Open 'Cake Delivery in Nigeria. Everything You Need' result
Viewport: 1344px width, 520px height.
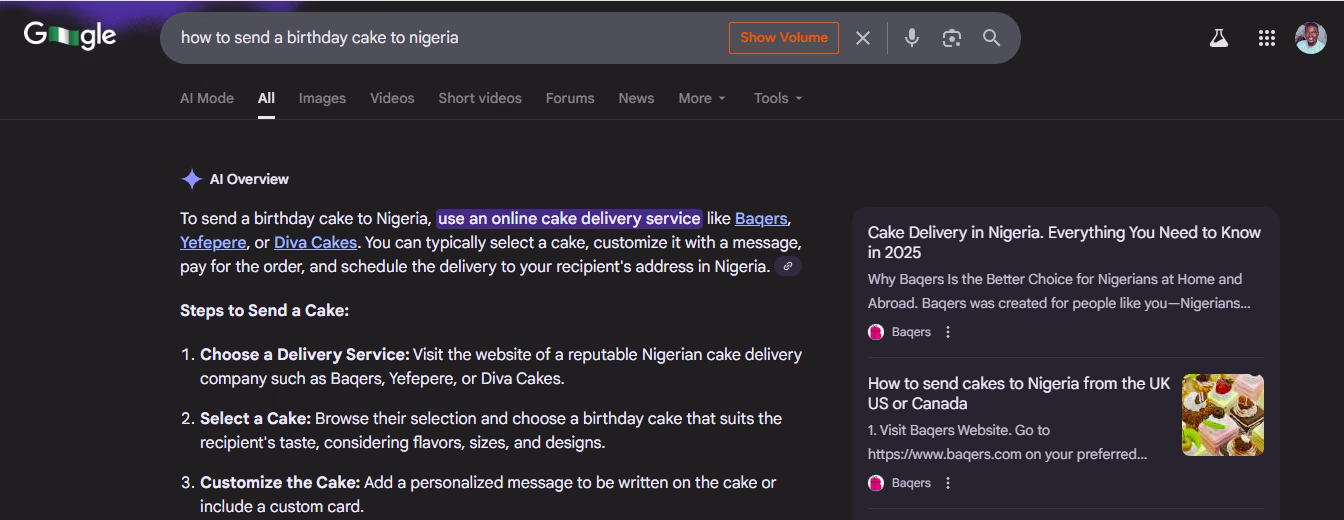coord(1064,242)
